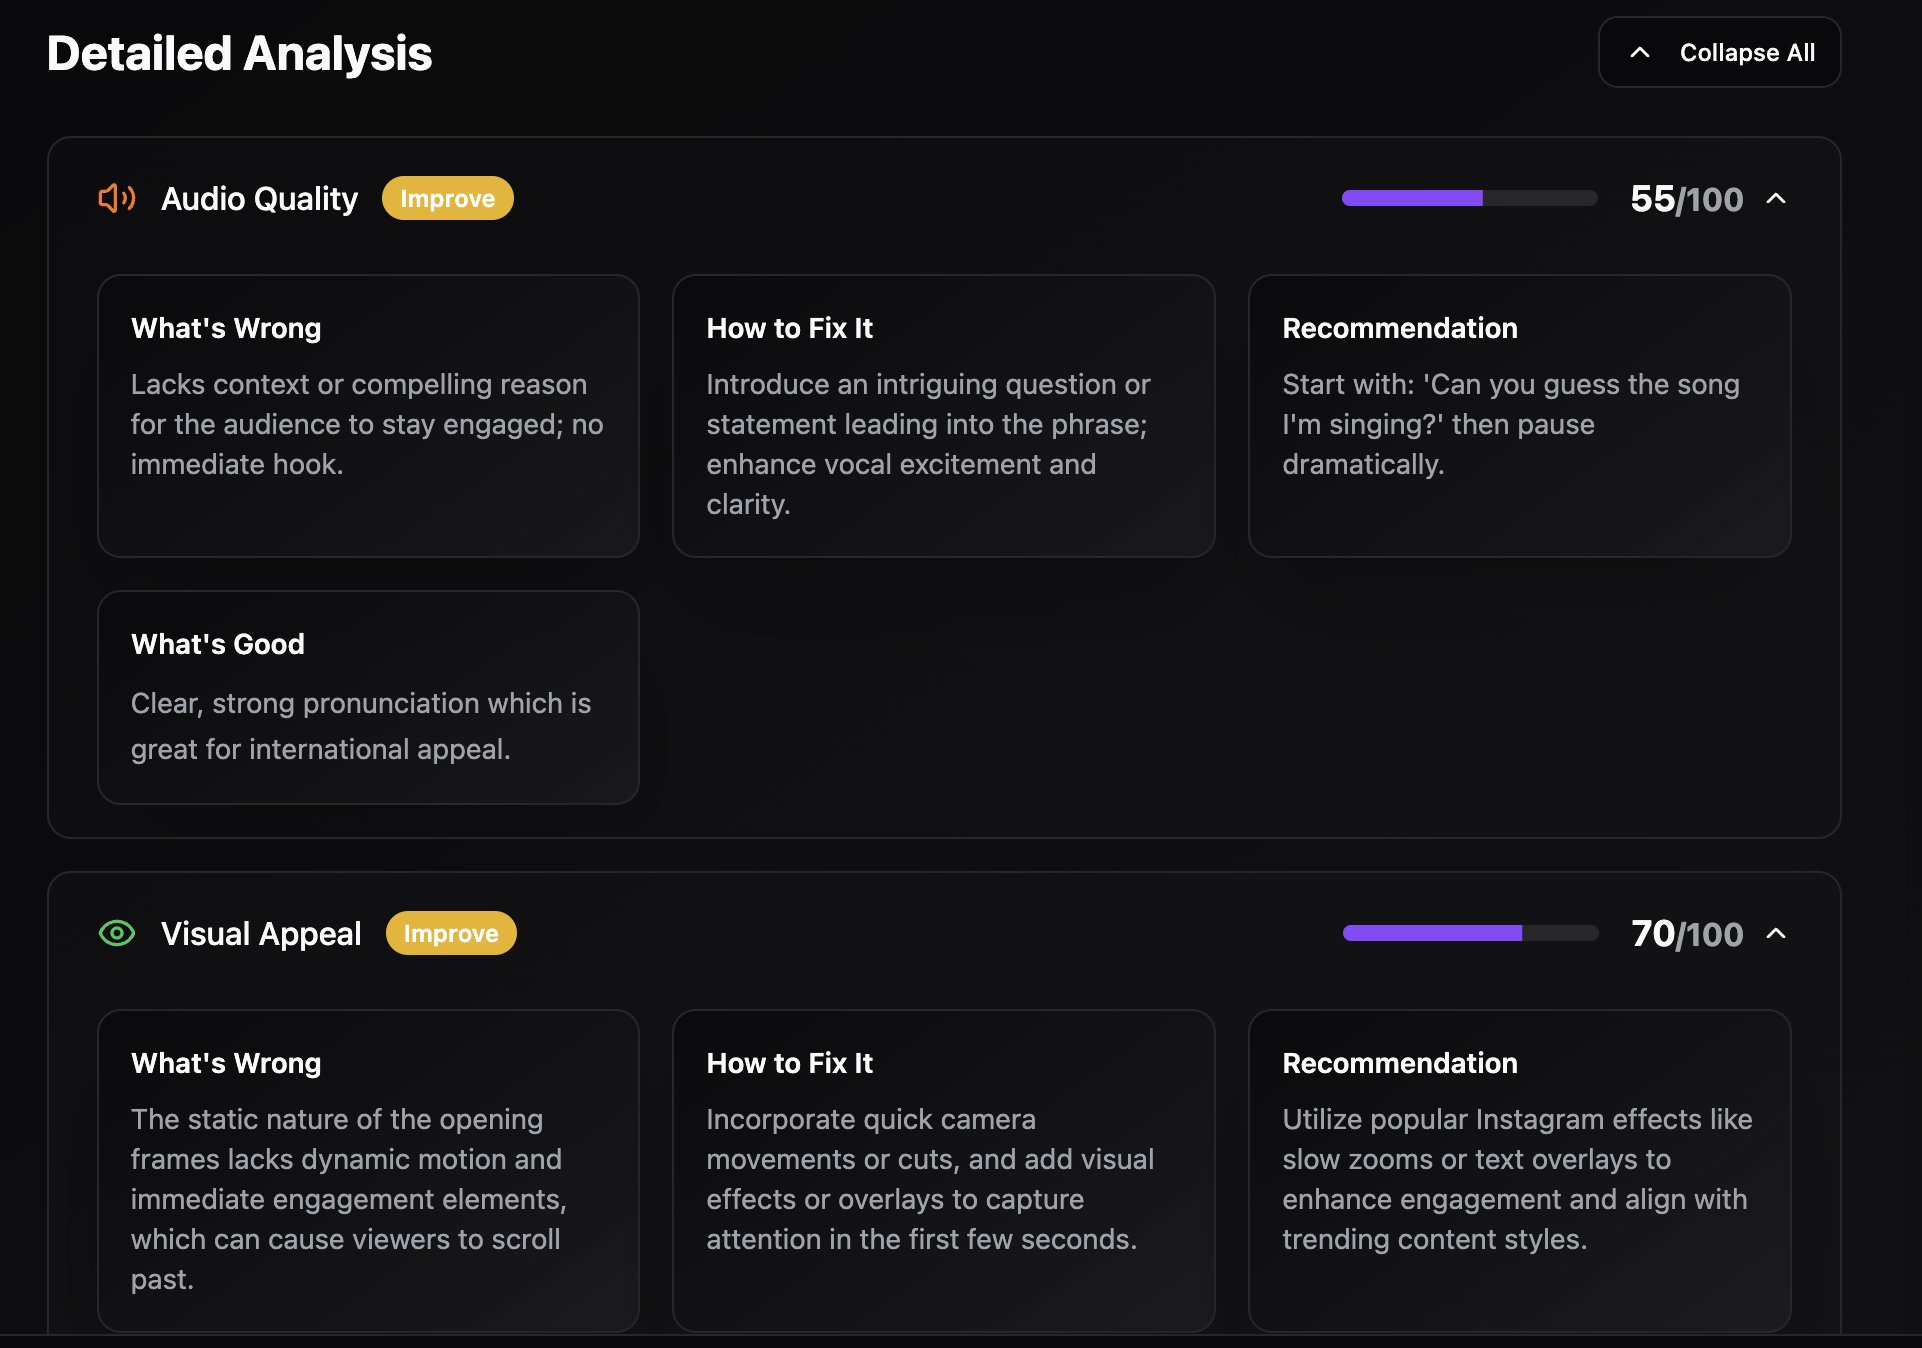Image resolution: width=1922 pixels, height=1348 pixels.
Task: Click the 55/100 score text
Action: tap(1686, 198)
